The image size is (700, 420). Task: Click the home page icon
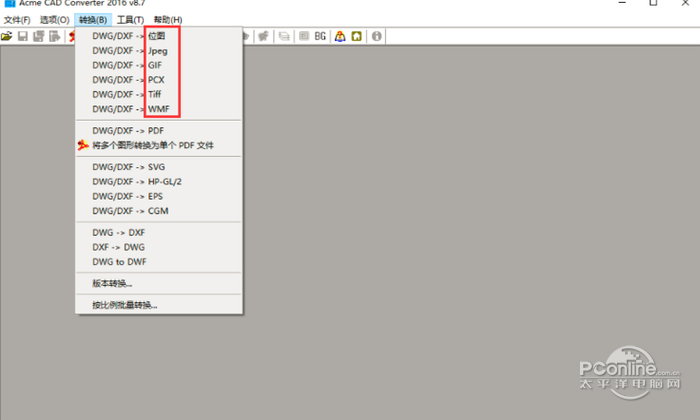click(356, 36)
